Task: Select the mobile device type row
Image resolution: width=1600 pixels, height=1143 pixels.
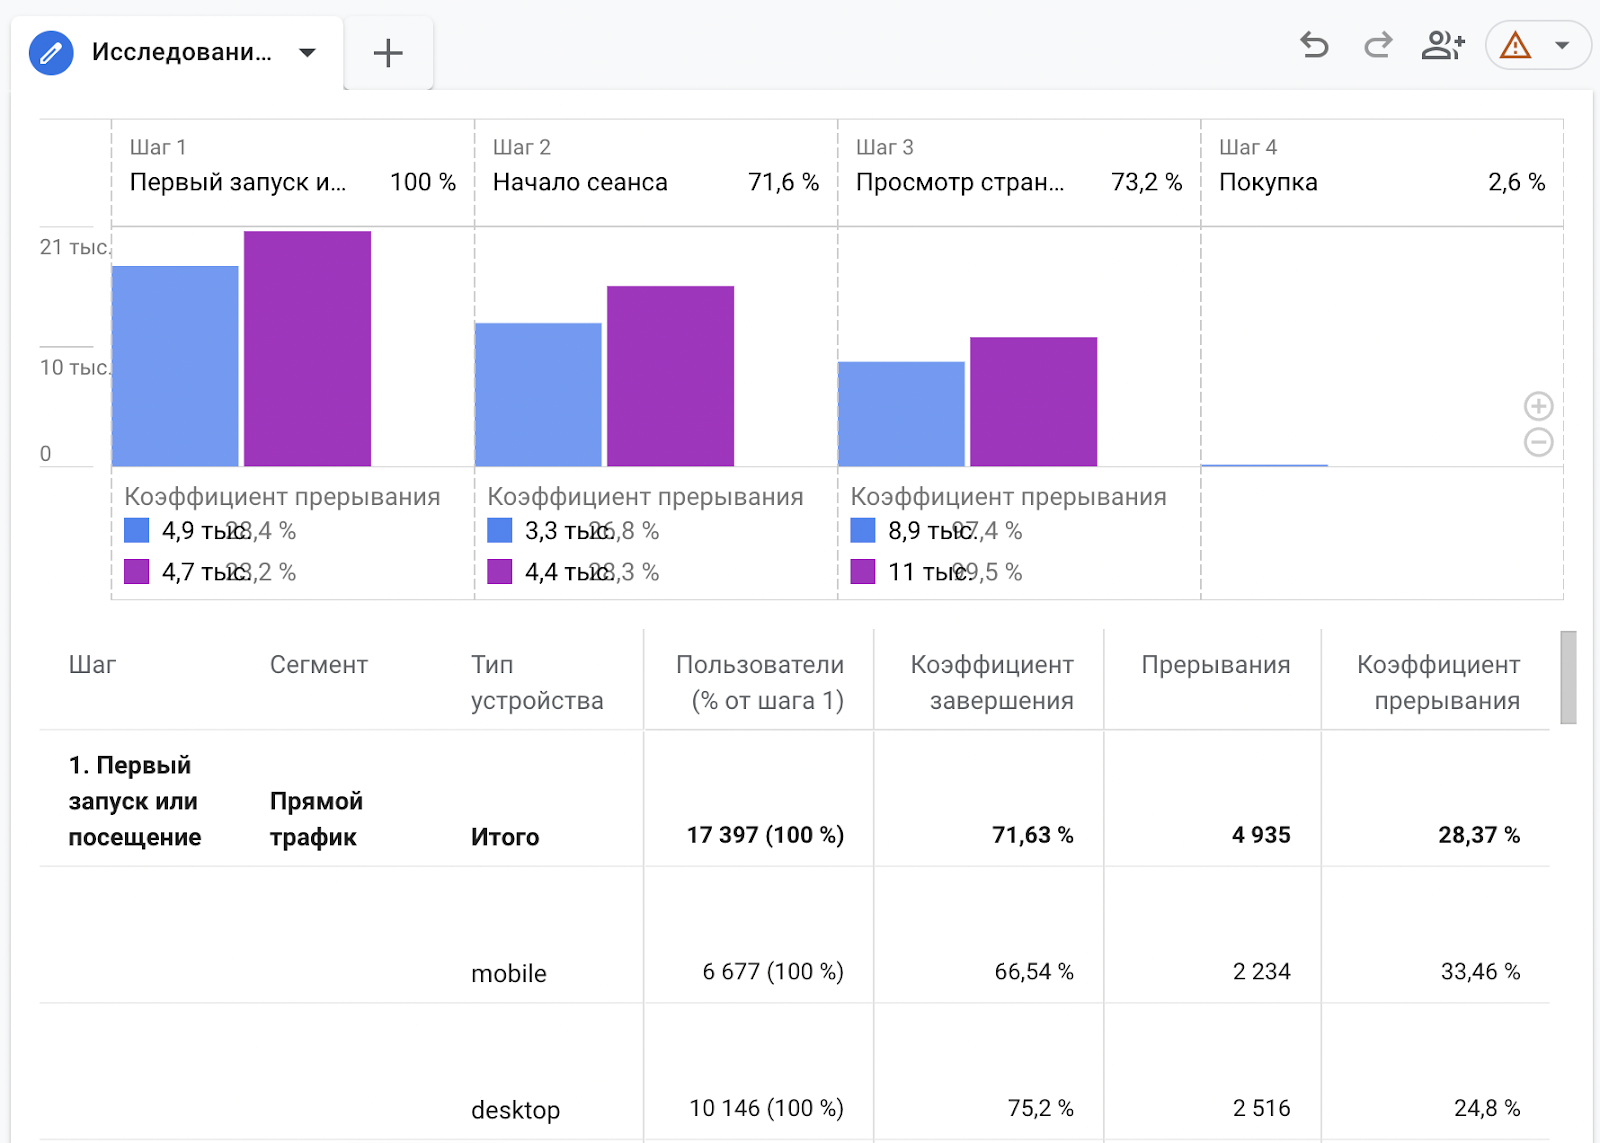Action: click(x=508, y=972)
